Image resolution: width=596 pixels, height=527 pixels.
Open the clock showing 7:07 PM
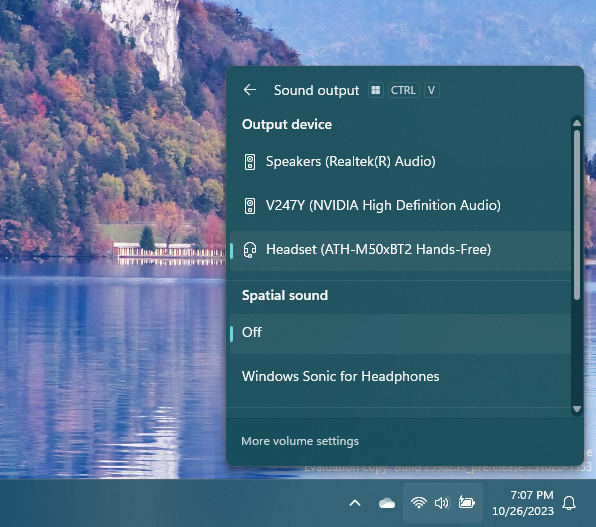[523, 503]
